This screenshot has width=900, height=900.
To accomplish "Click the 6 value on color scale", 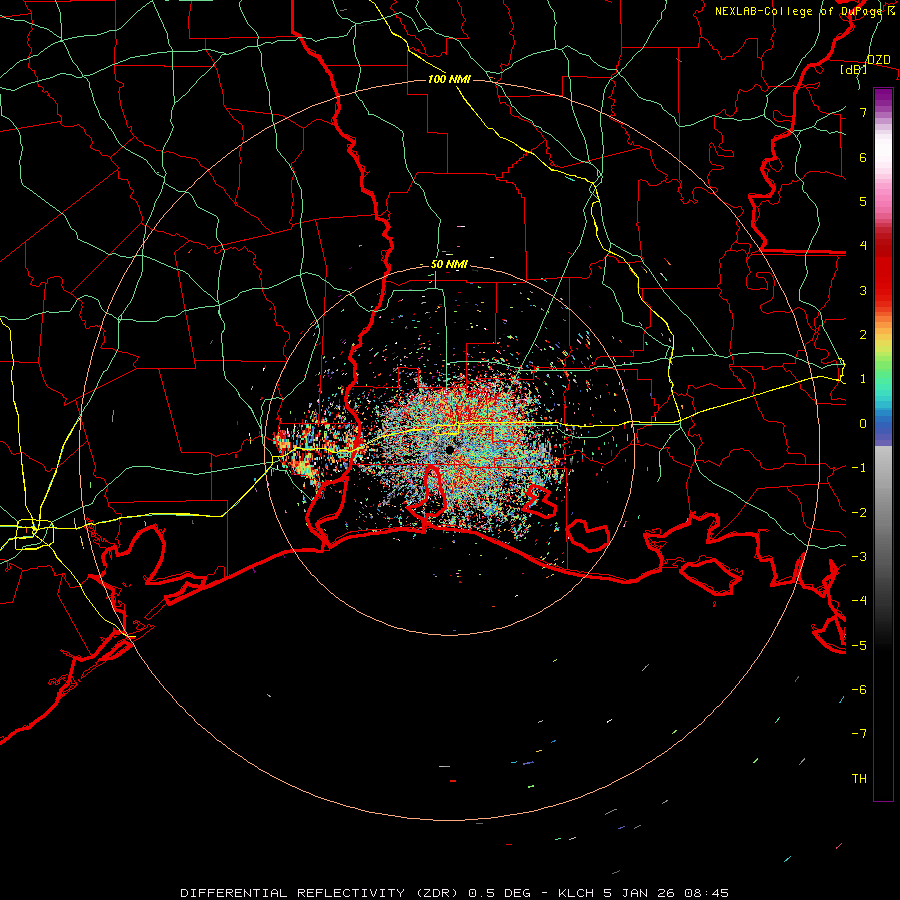I will point(863,157).
